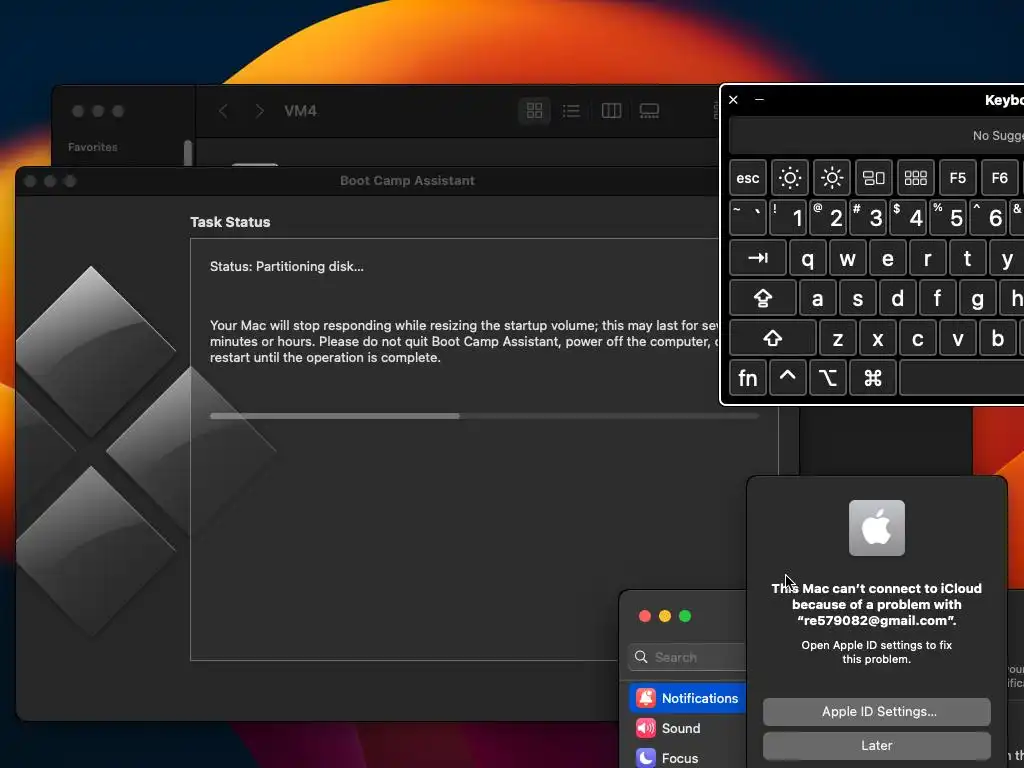Dismiss iCloud alert with Later

point(877,745)
